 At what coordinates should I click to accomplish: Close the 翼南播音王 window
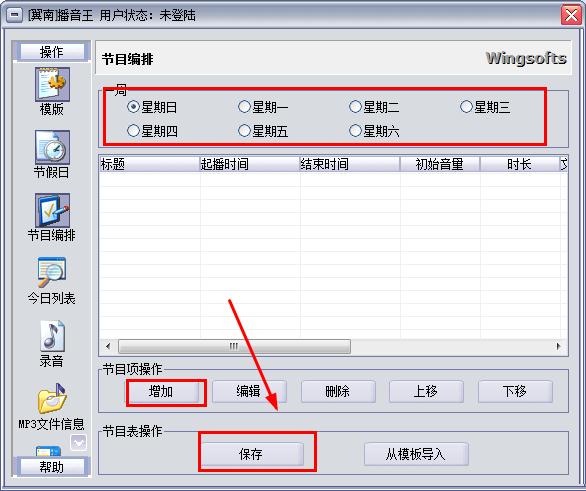[x=571, y=16]
